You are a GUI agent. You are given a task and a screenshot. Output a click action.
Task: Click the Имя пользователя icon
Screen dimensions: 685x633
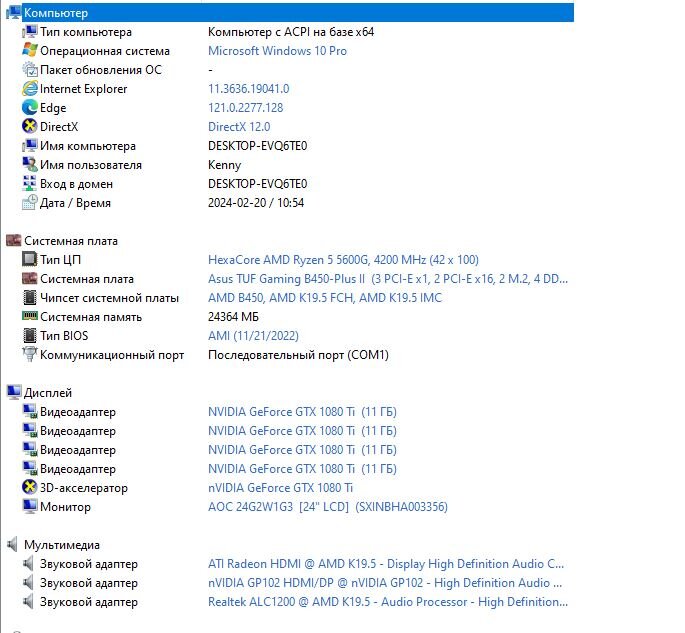click(30, 165)
